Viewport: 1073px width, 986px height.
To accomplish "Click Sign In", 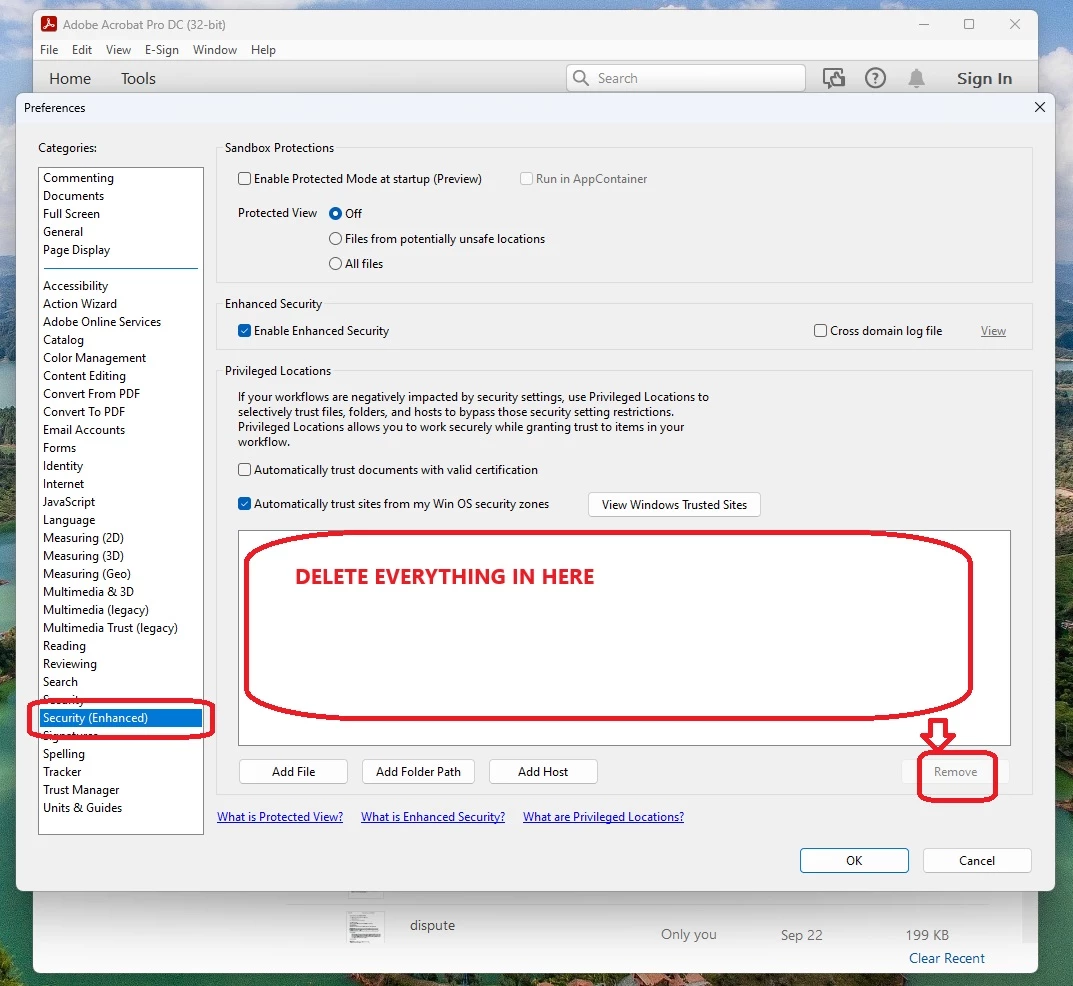I will (984, 79).
